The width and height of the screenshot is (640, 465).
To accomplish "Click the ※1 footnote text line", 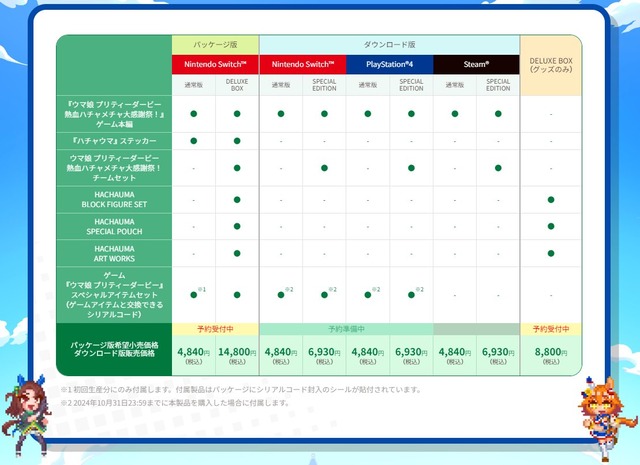I will tap(241, 389).
